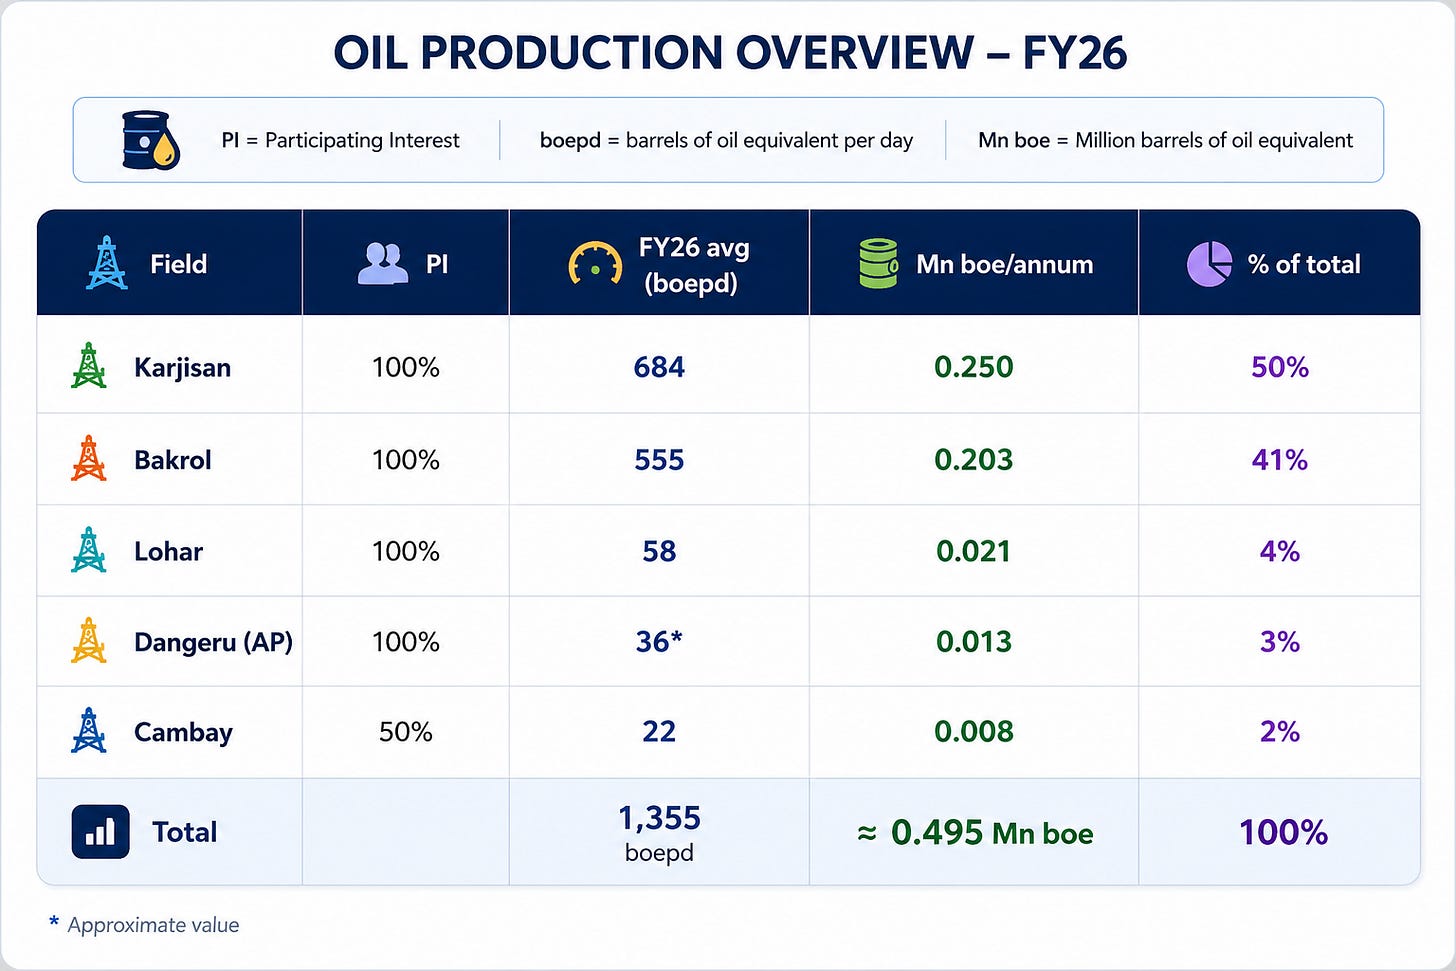Click the blue derrick icon beside Field header
1456x971 pixels.
106,263
